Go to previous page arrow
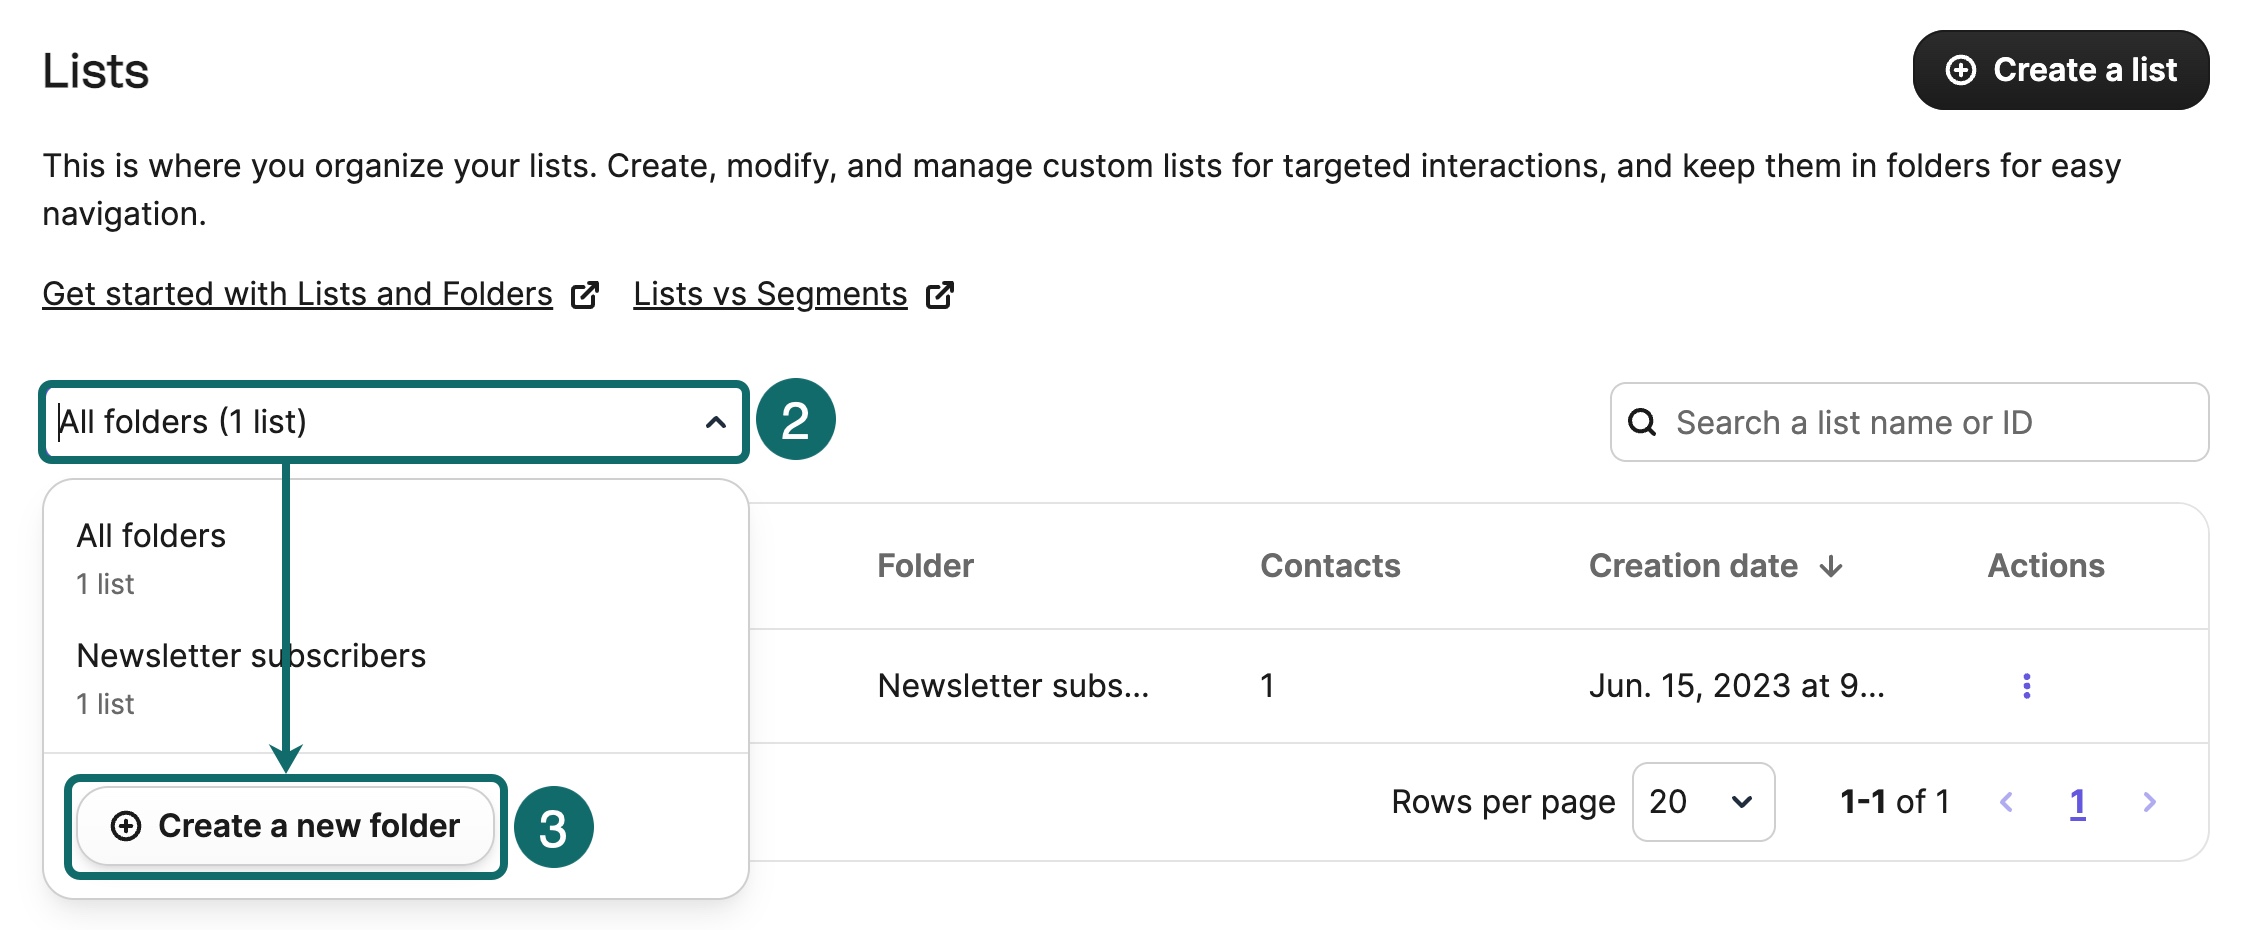Viewport: 2252px width, 930px height. click(2006, 802)
